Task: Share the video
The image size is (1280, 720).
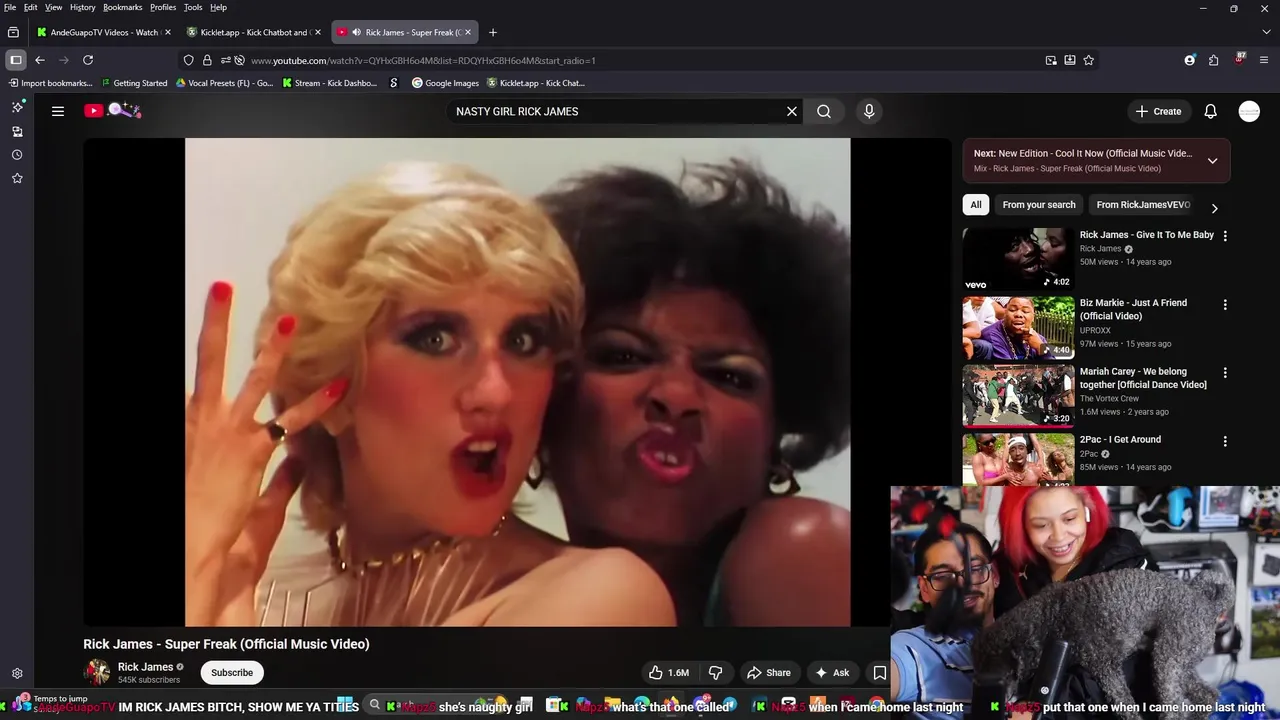Action: coord(769,673)
